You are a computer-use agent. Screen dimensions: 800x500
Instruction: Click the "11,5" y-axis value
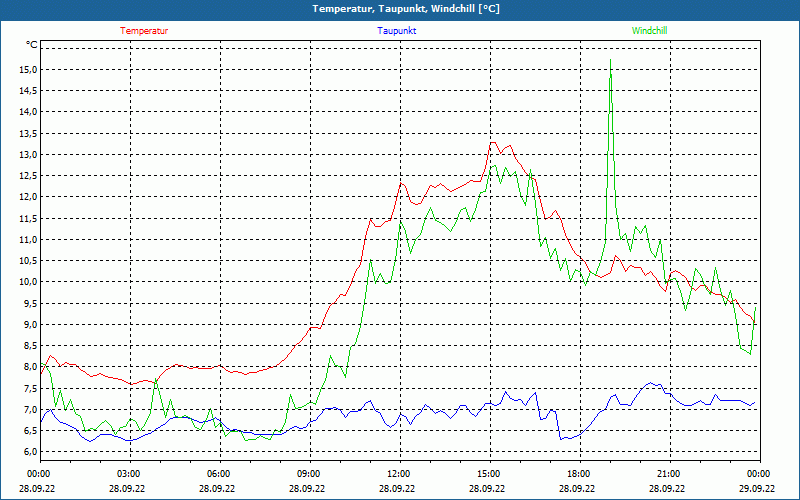[29, 218]
